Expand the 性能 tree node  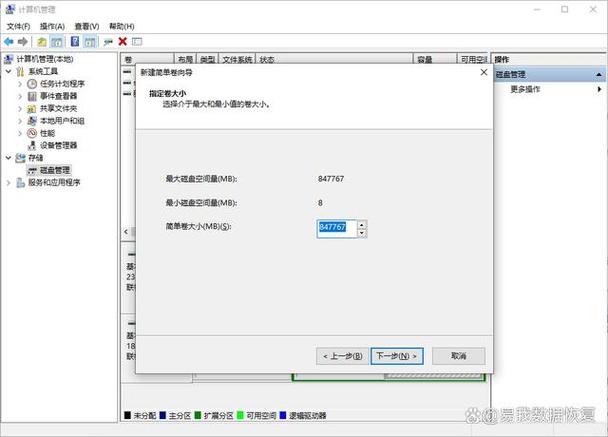coord(20,133)
